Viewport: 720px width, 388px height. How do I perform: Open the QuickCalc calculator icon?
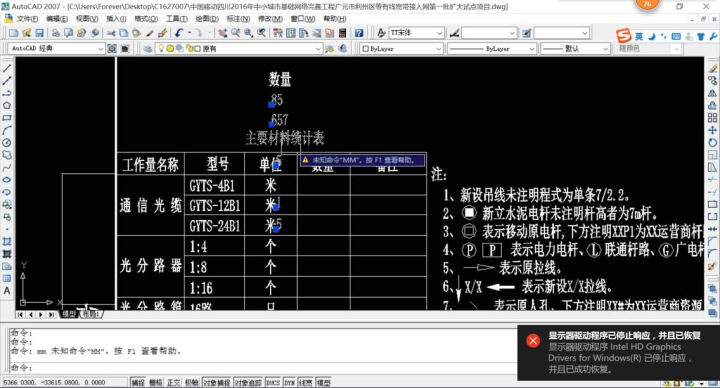(x=343, y=33)
